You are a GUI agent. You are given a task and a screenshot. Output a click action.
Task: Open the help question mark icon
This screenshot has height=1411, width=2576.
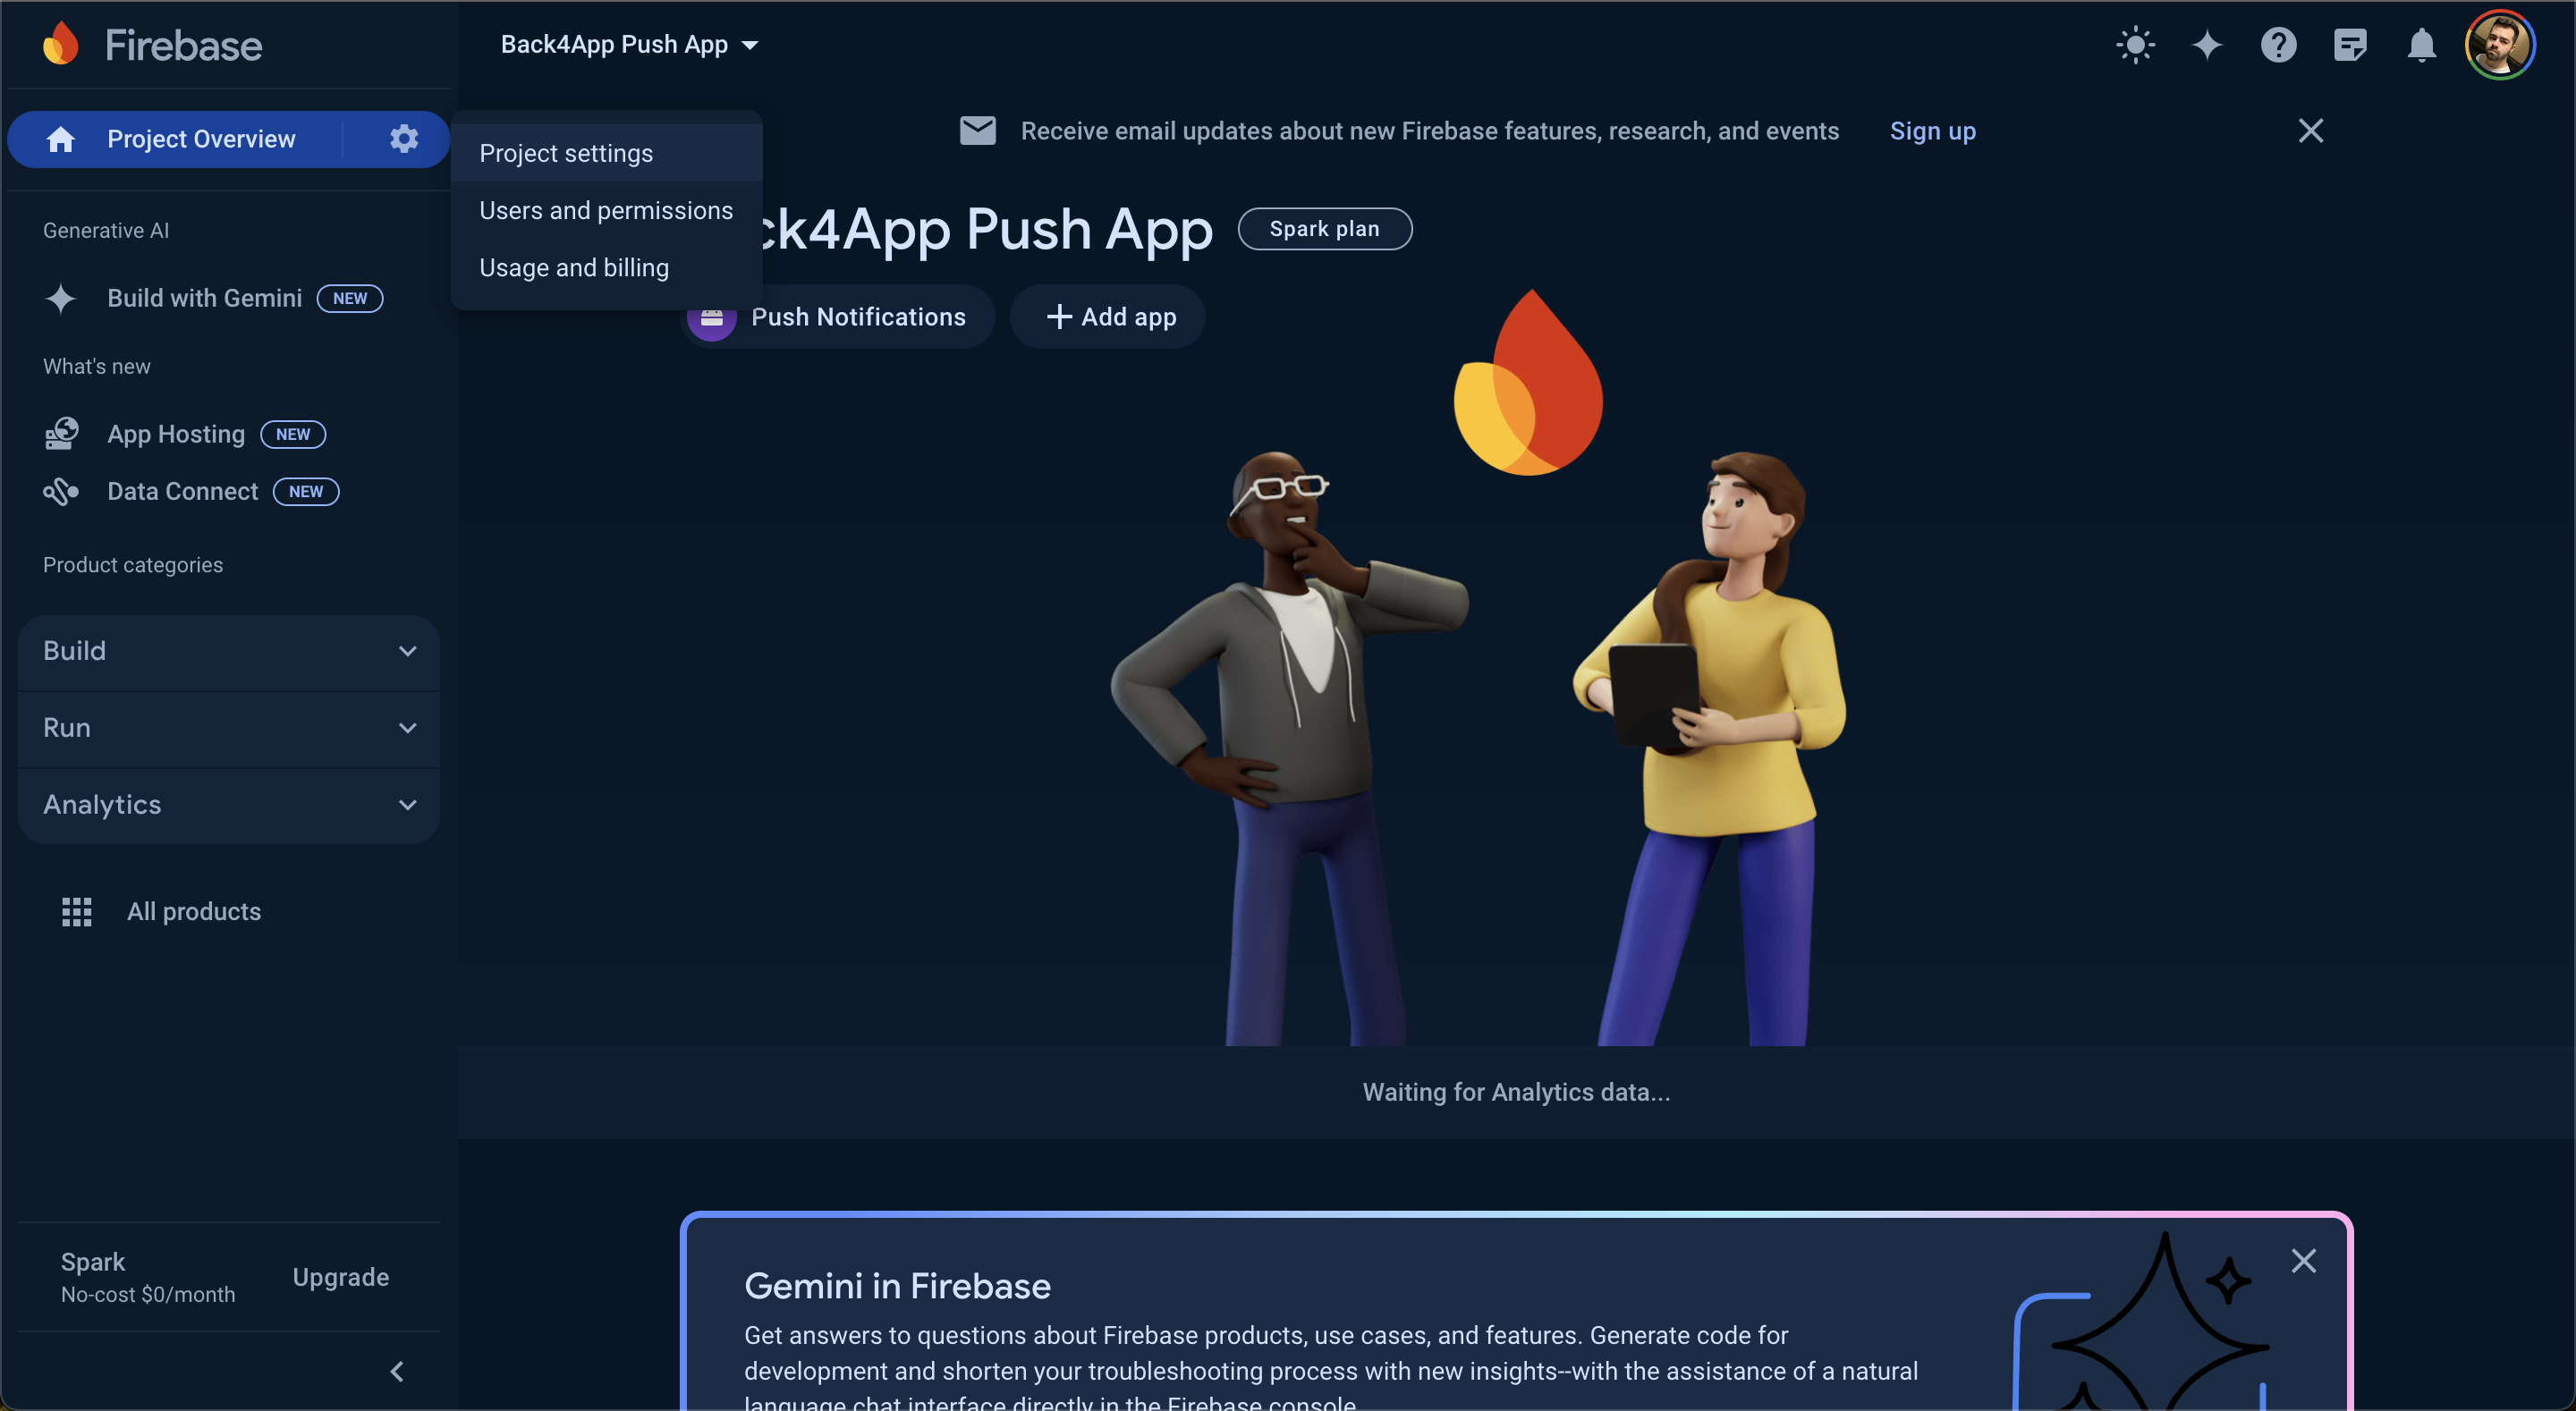[x=2278, y=45]
